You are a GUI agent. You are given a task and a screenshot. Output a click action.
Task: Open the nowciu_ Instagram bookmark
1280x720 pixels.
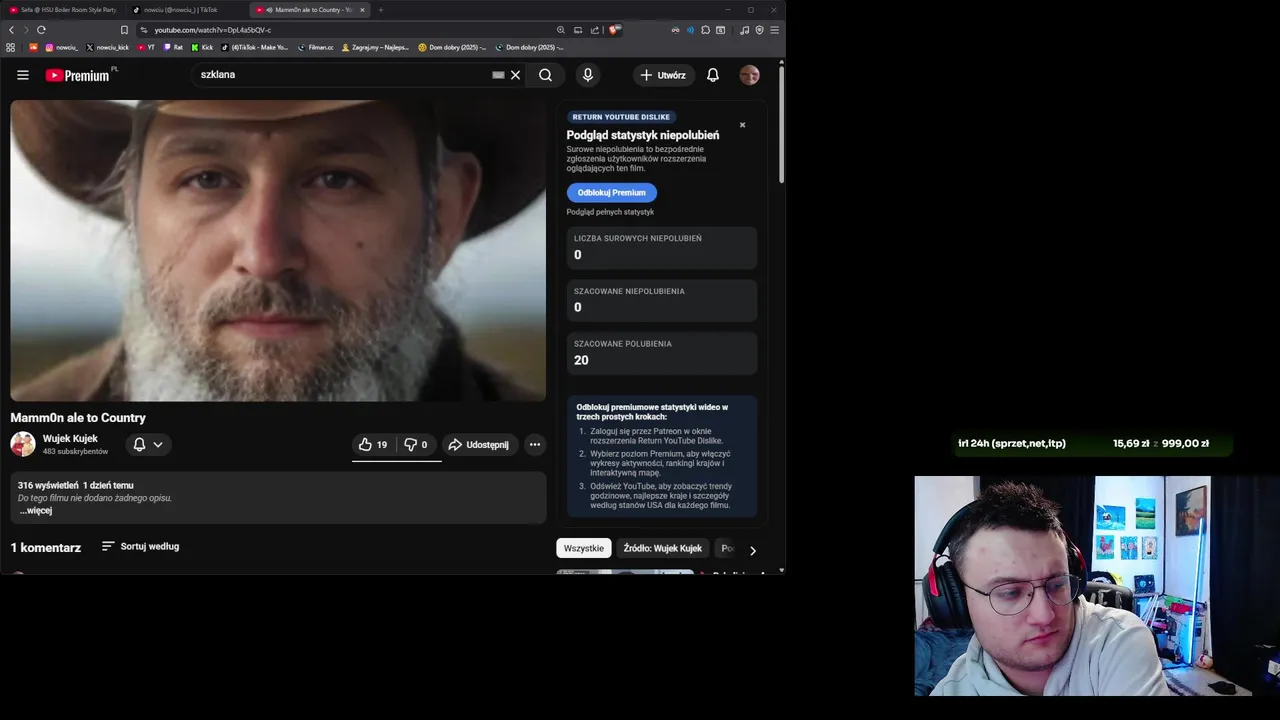click(x=61, y=47)
